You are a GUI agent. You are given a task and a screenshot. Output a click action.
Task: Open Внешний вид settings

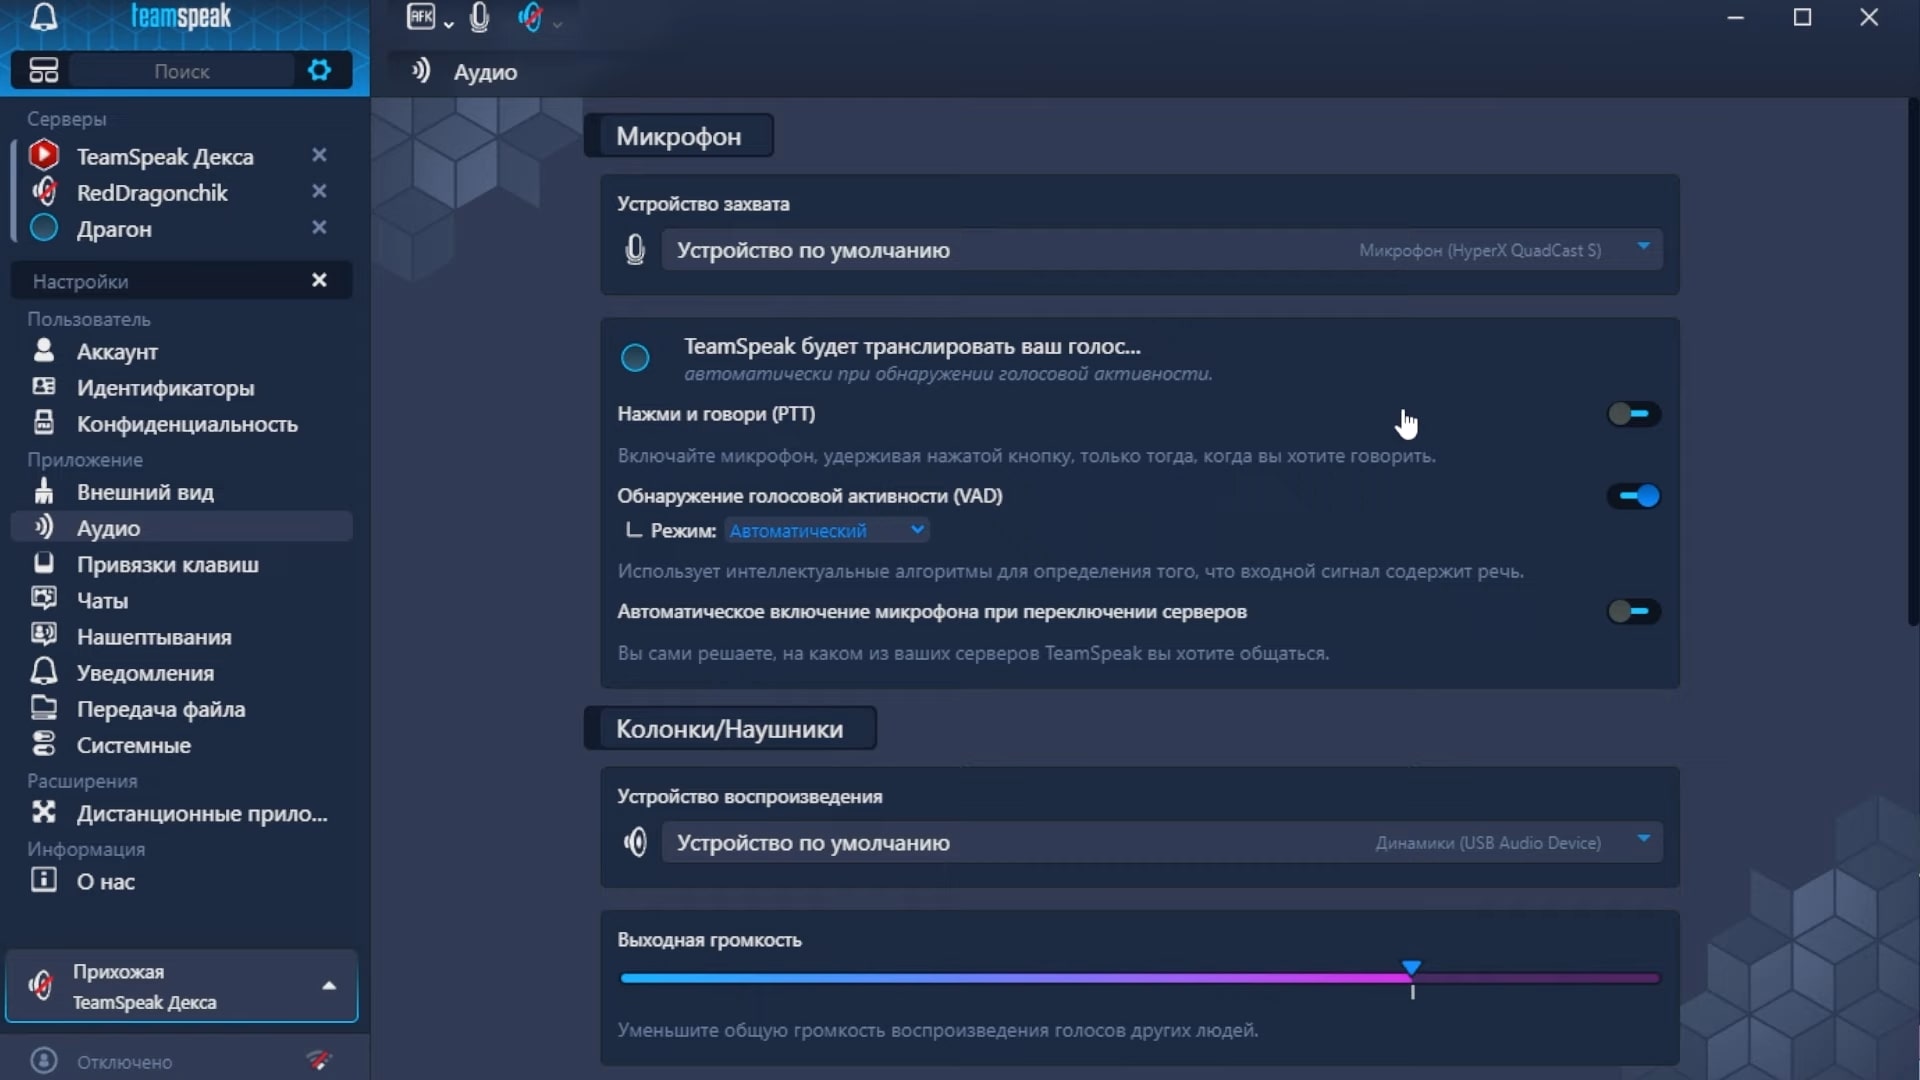tap(182, 491)
